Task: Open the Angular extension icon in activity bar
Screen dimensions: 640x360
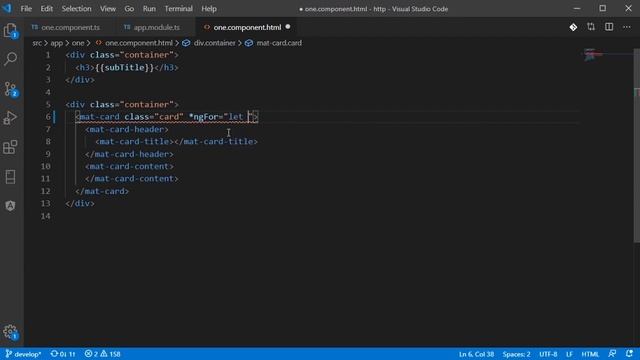Action: (x=10, y=206)
